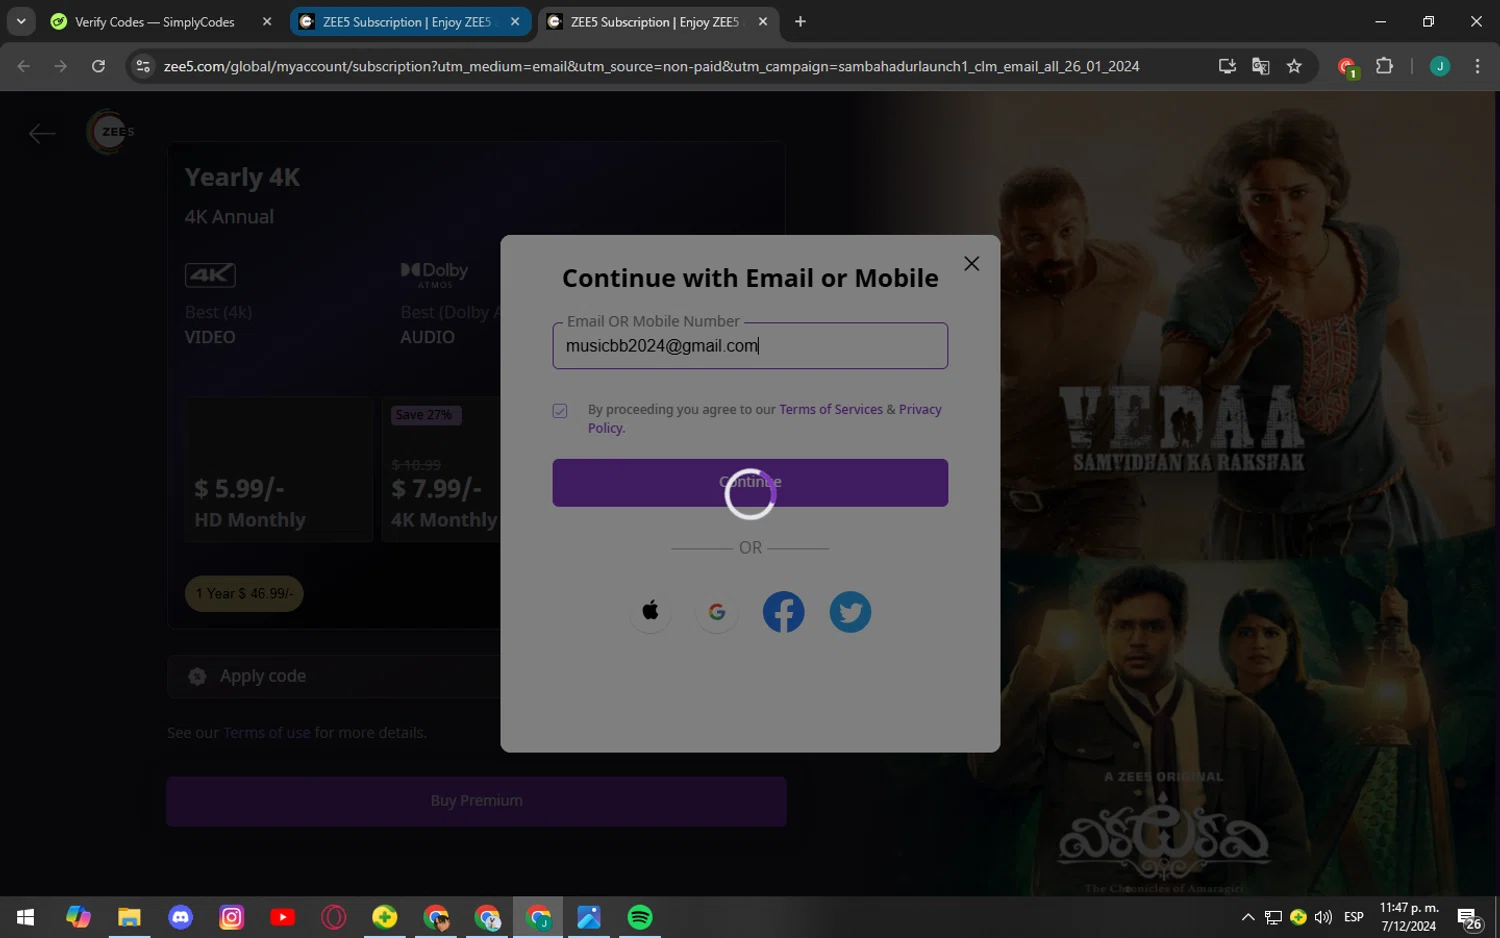Translate this page icon

click(1261, 66)
